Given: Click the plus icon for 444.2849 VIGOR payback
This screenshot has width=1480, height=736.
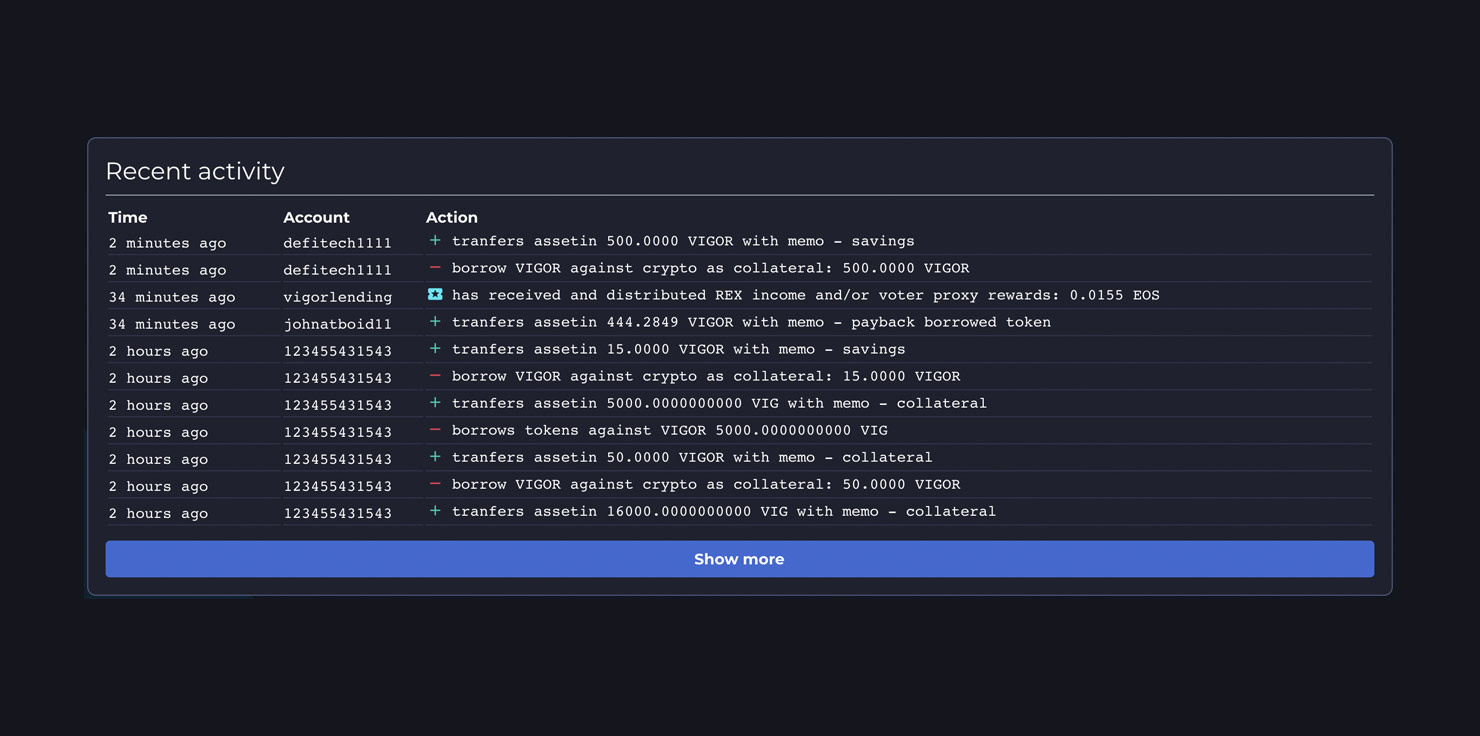Looking at the screenshot, I should click(435, 322).
